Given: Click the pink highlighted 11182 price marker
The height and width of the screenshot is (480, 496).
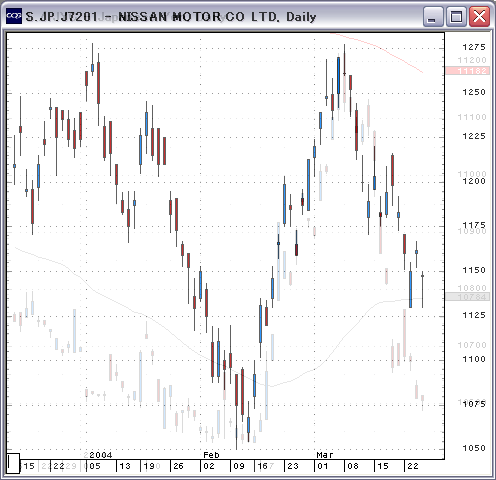Looking at the screenshot, I should pyautogui.click(x=468, y=71).
